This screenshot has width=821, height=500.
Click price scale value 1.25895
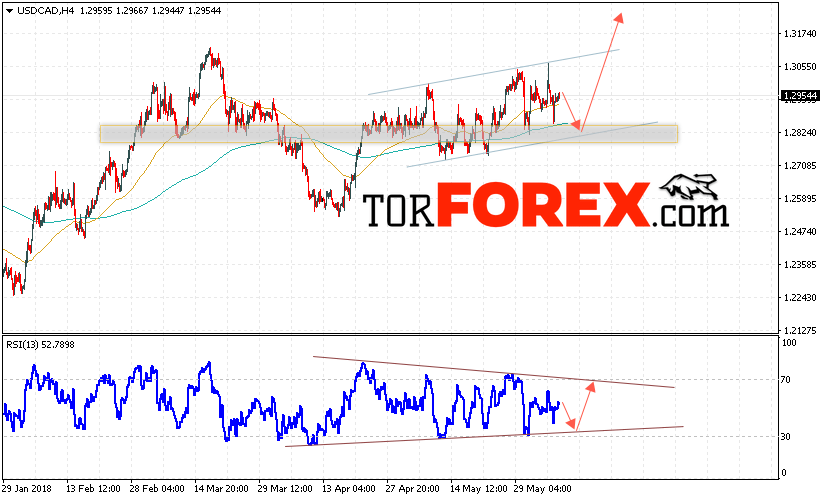pos(800,198)
